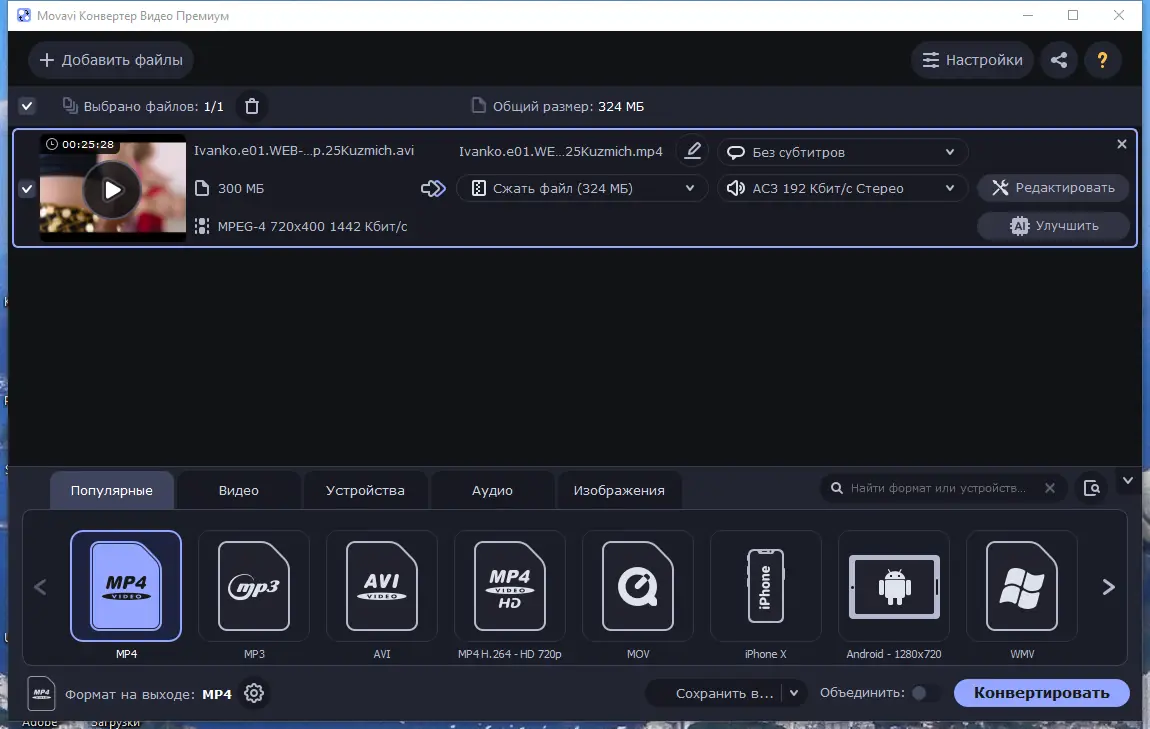Switch to the 'Видео' tab
The height and width of the screenshot is (729, 1150).
coord(238,490)
